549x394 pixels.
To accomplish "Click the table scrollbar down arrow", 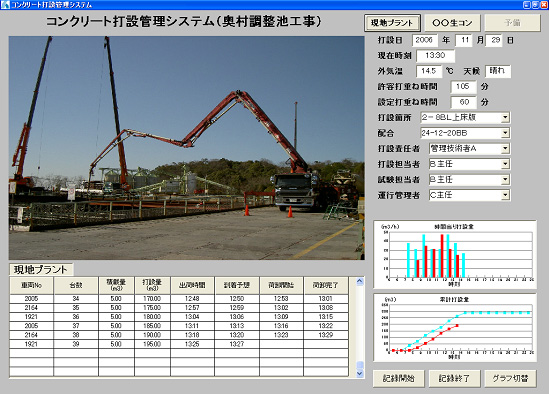I will [x=360, y=373].
